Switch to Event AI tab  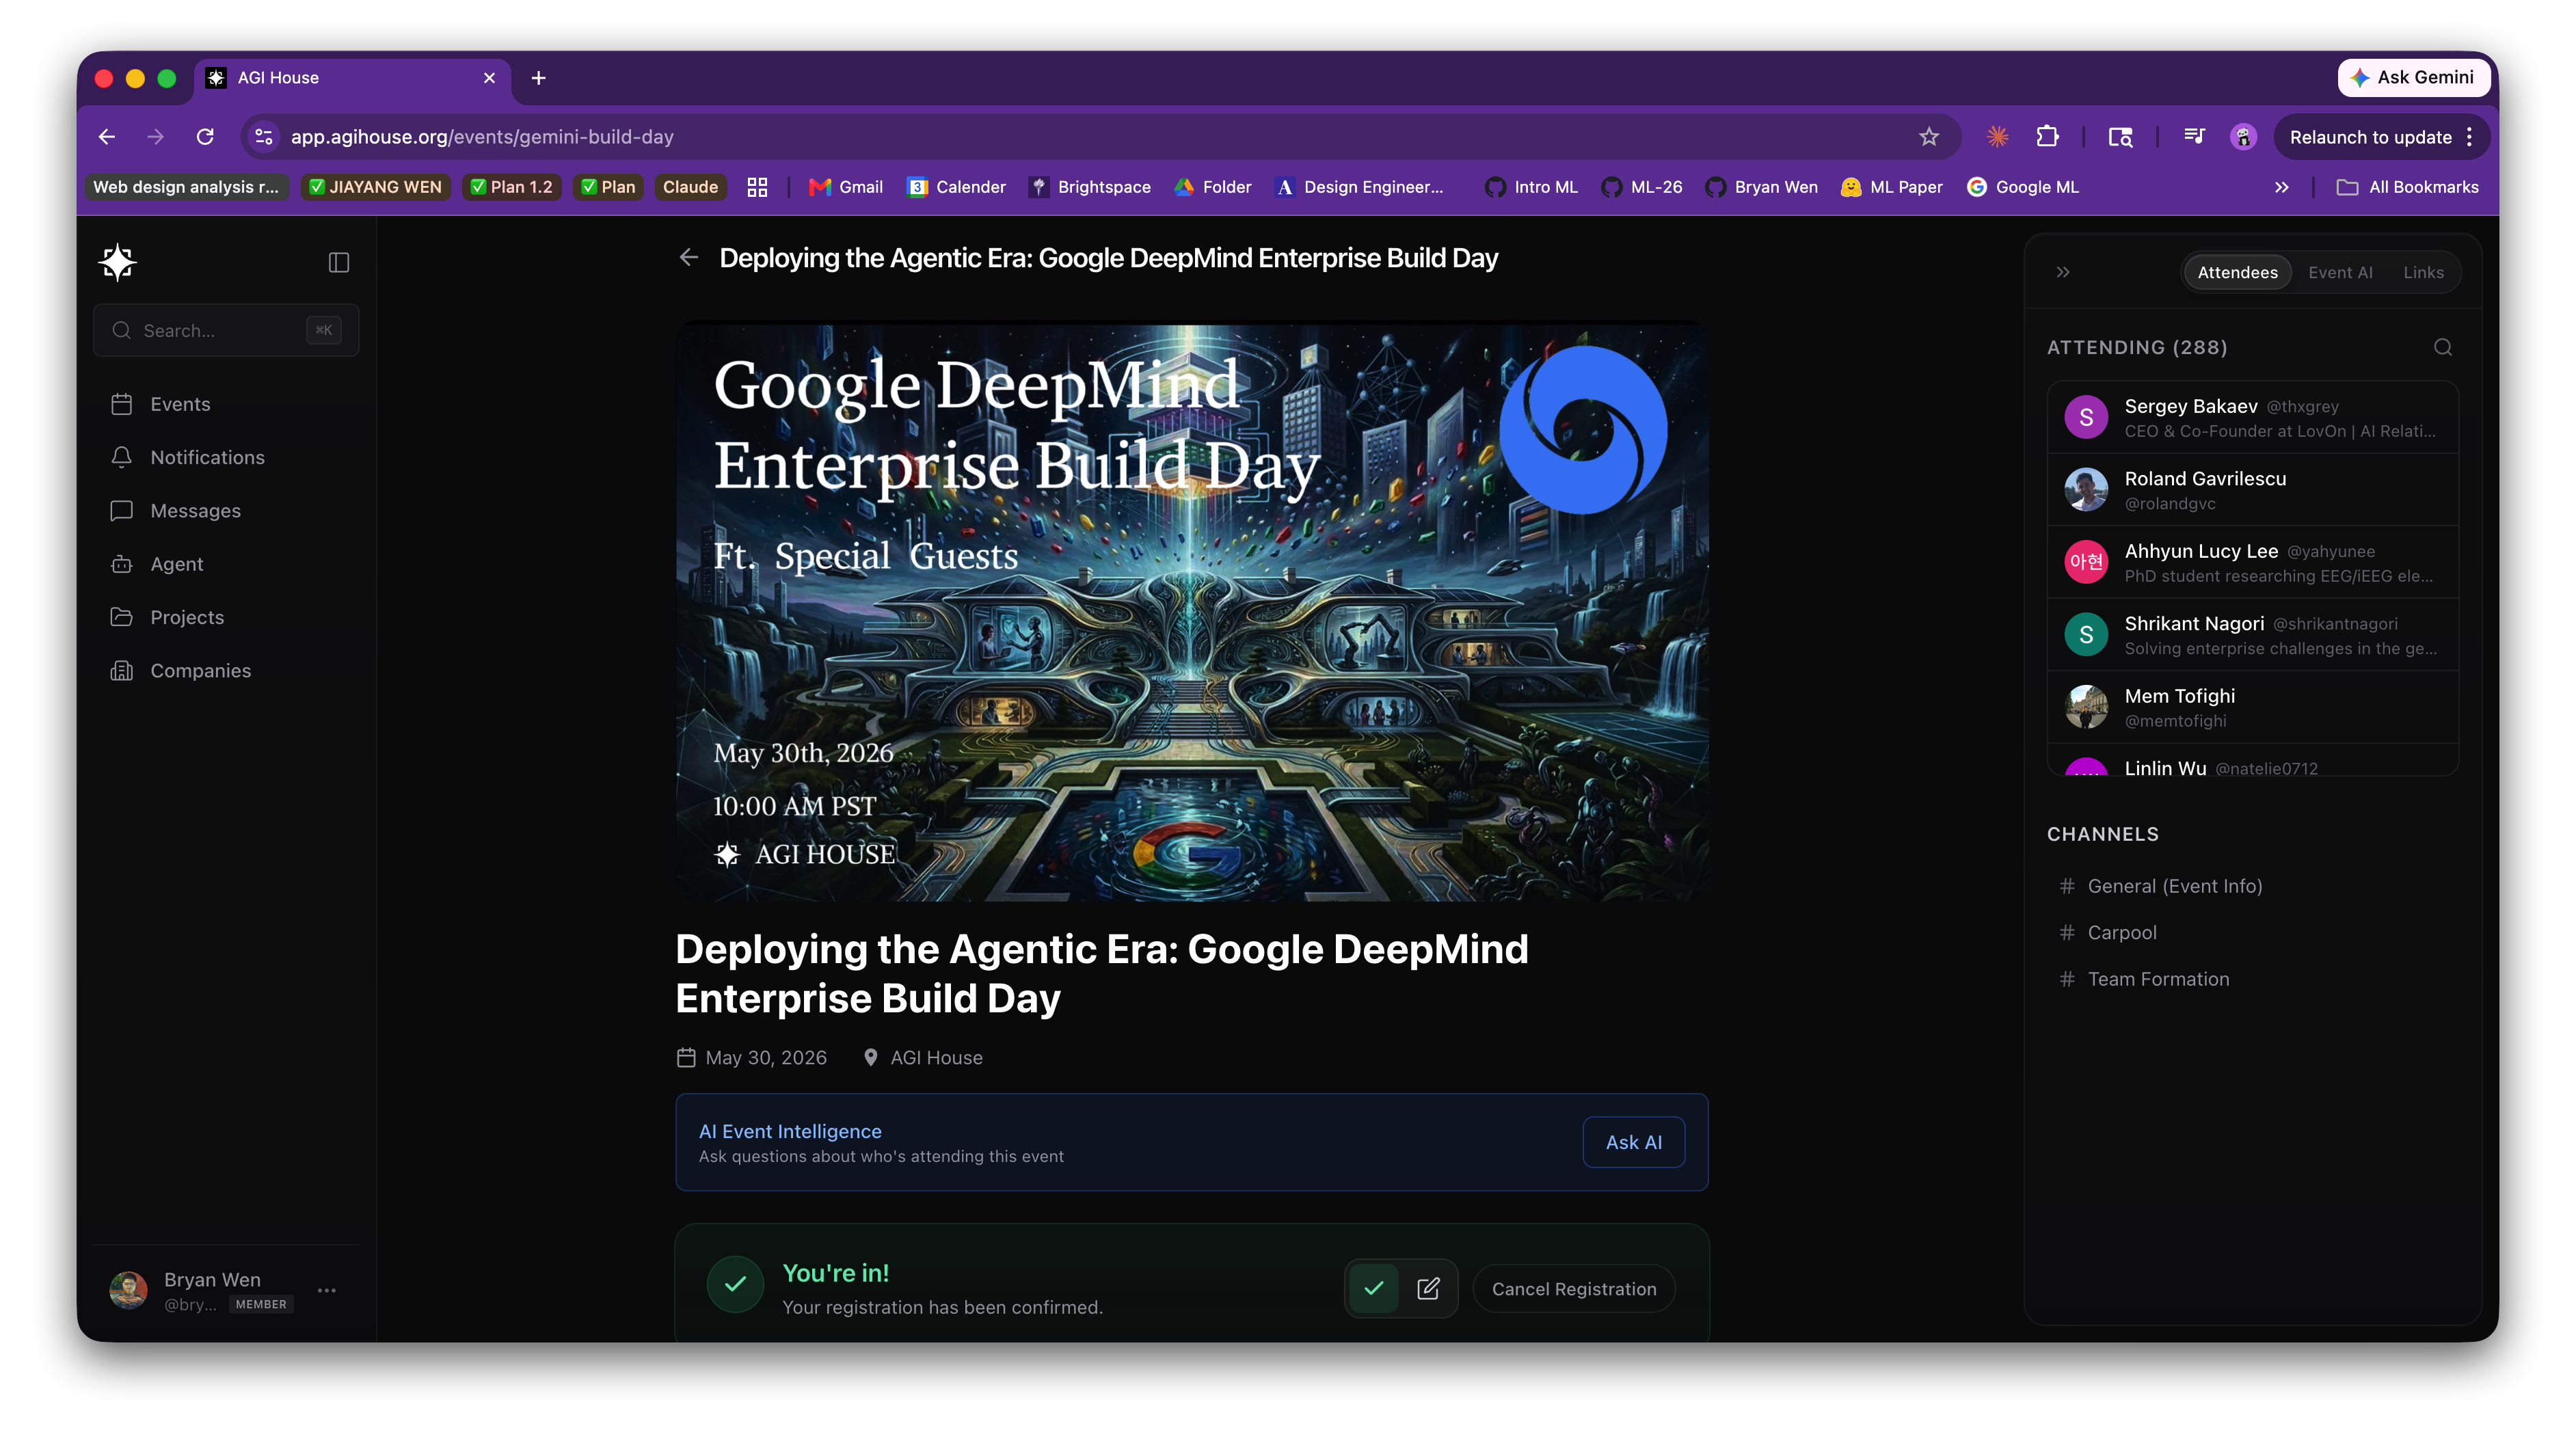coord(2340,272)
